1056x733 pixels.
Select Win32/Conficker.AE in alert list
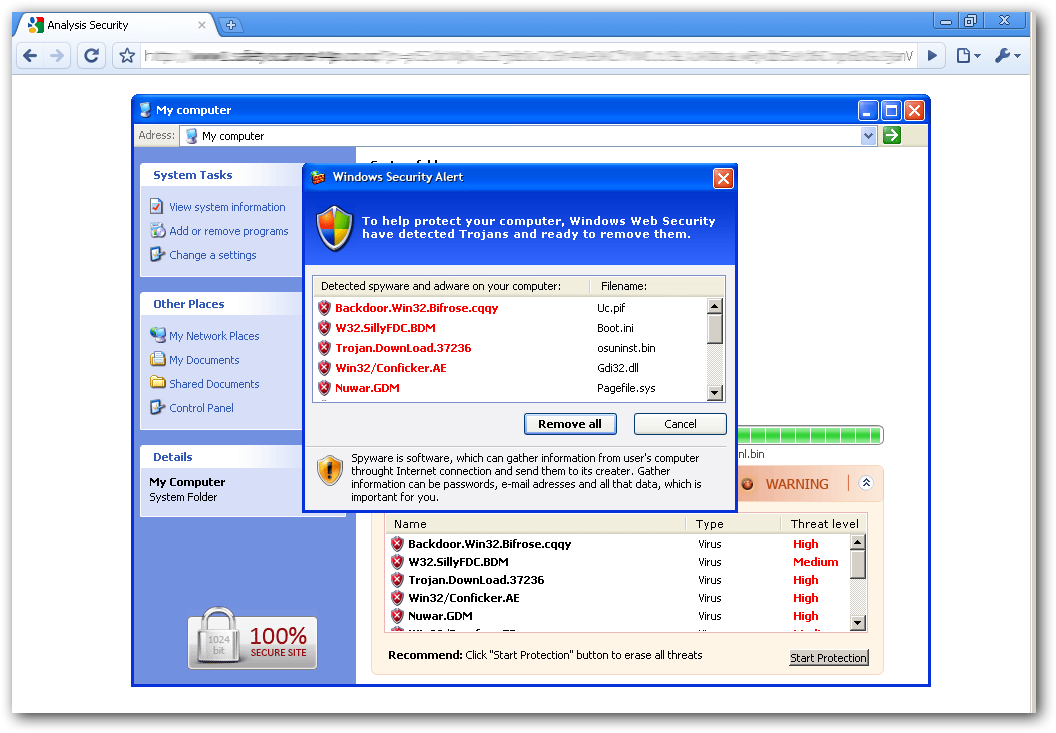(391, 368)
